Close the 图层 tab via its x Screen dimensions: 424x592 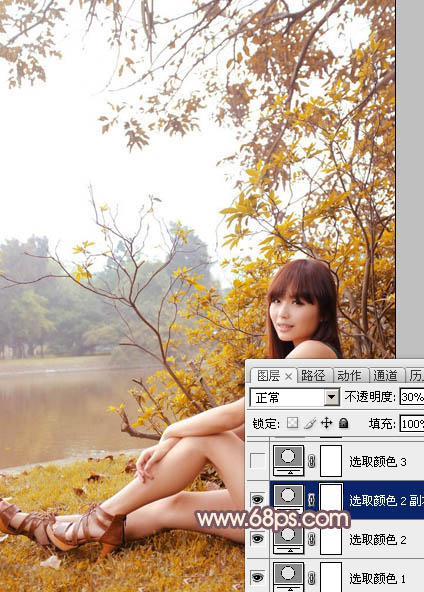(x=288, y=376)
